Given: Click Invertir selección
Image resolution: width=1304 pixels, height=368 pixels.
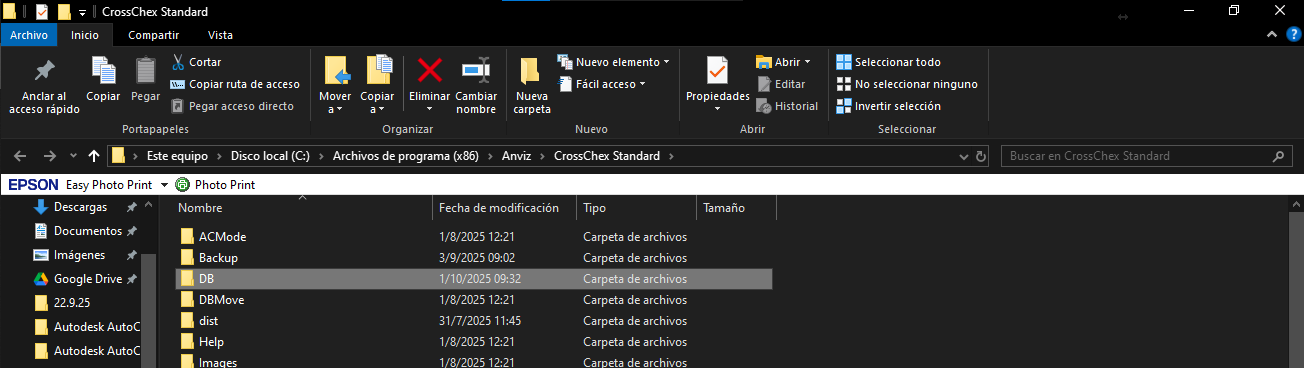Looking at the screenshot, I should 888,106.
